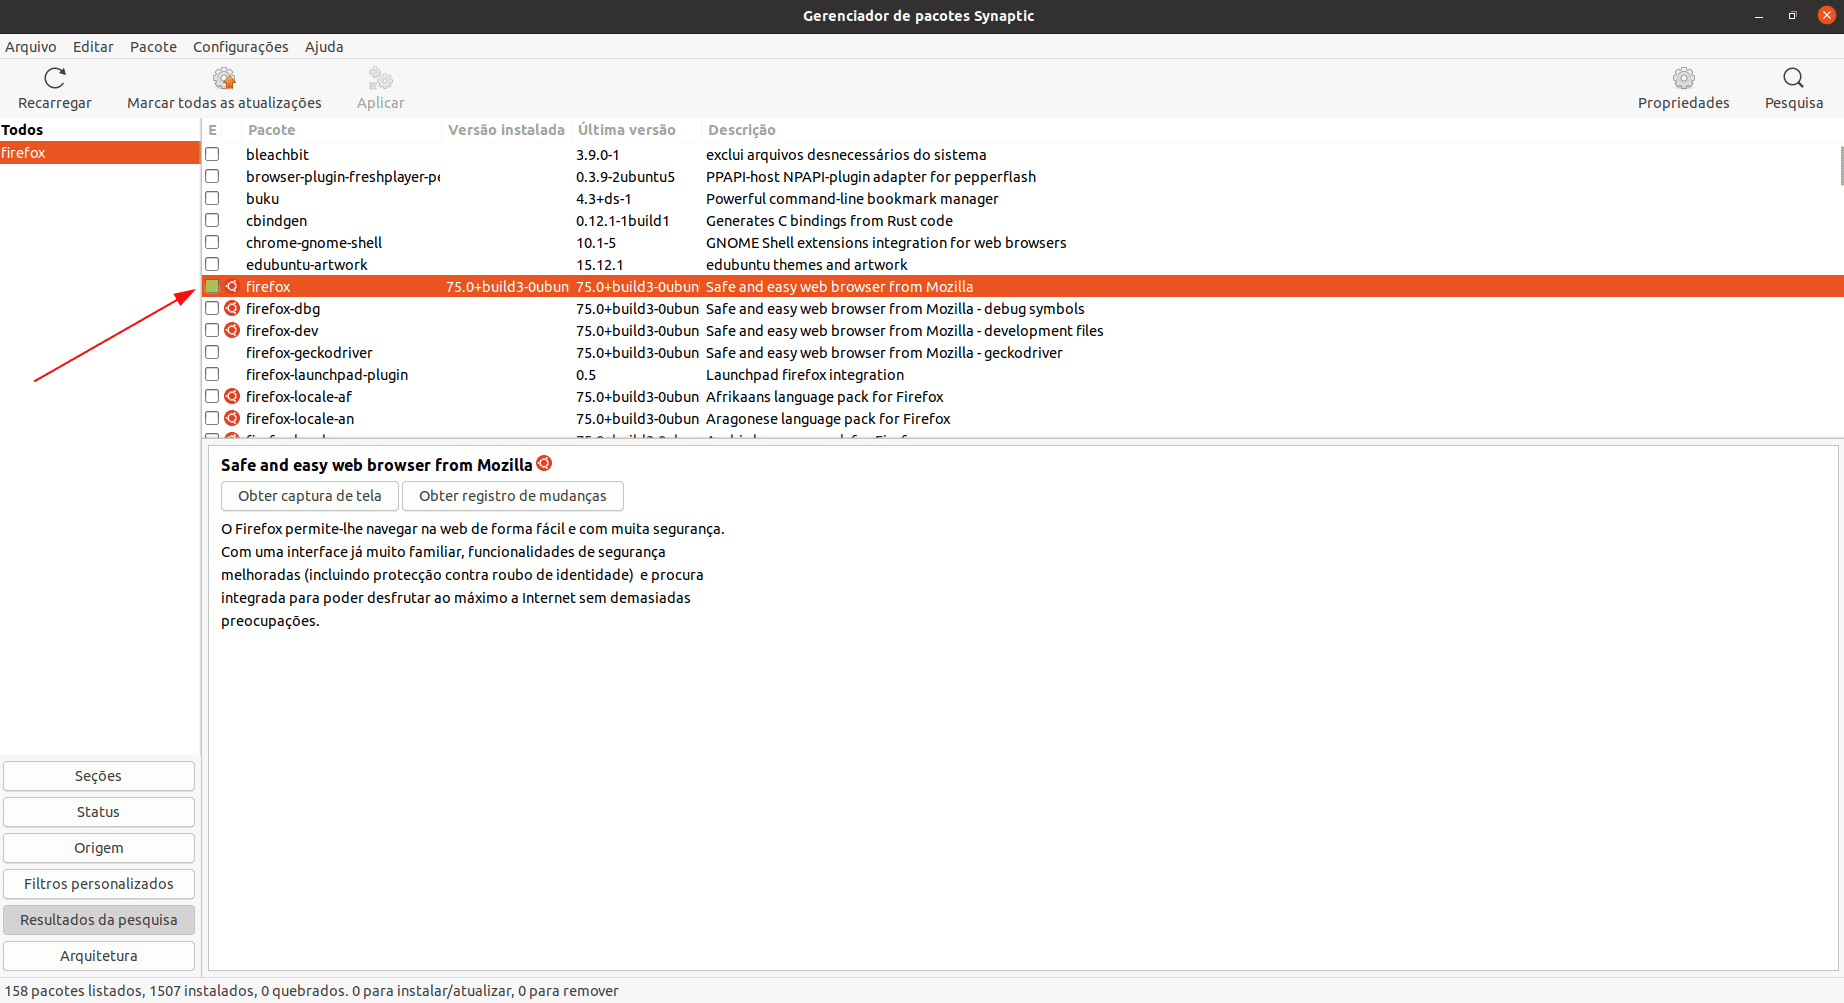Viewport: 1844px width, 1003px height.
Task: Open Propriedades from the toolbar
Action: (1683, 88)
